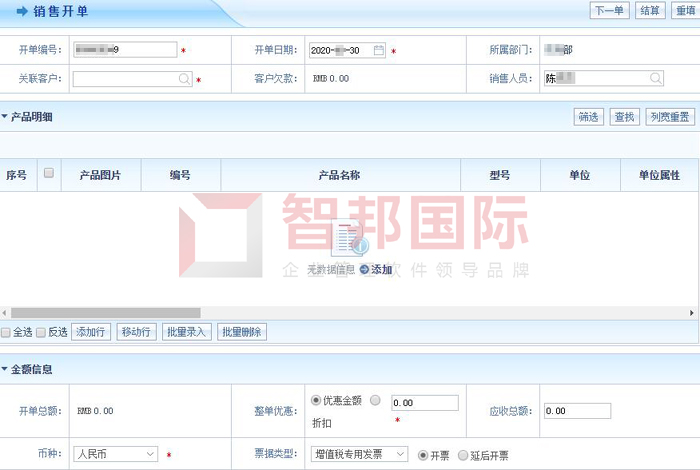Screen dimensions: 700x470
Task: Click the 单位属性 column header
Action: [659, 175]
